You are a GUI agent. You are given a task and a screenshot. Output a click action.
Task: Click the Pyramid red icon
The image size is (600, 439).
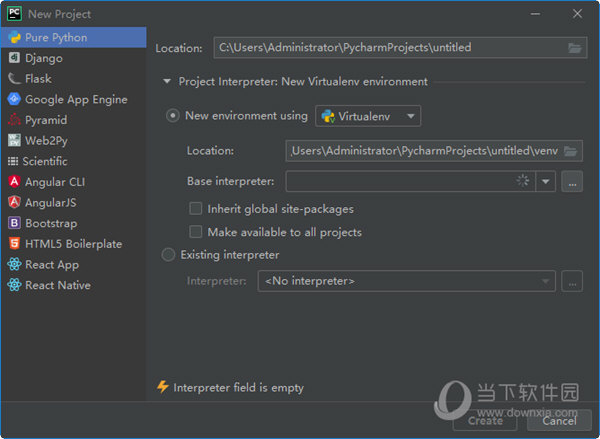14,120
